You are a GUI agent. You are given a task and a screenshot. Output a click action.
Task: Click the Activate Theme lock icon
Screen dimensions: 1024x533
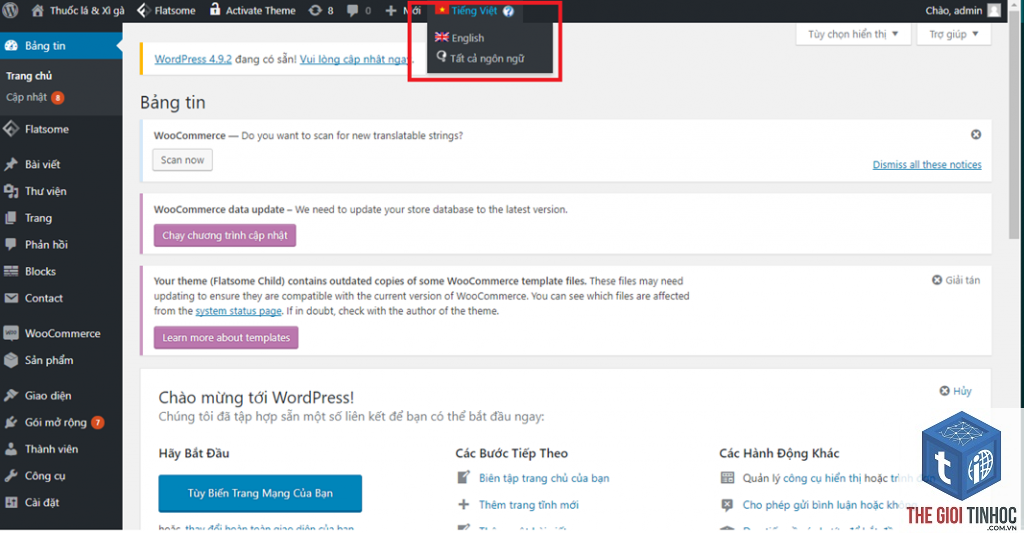[215, 9]
